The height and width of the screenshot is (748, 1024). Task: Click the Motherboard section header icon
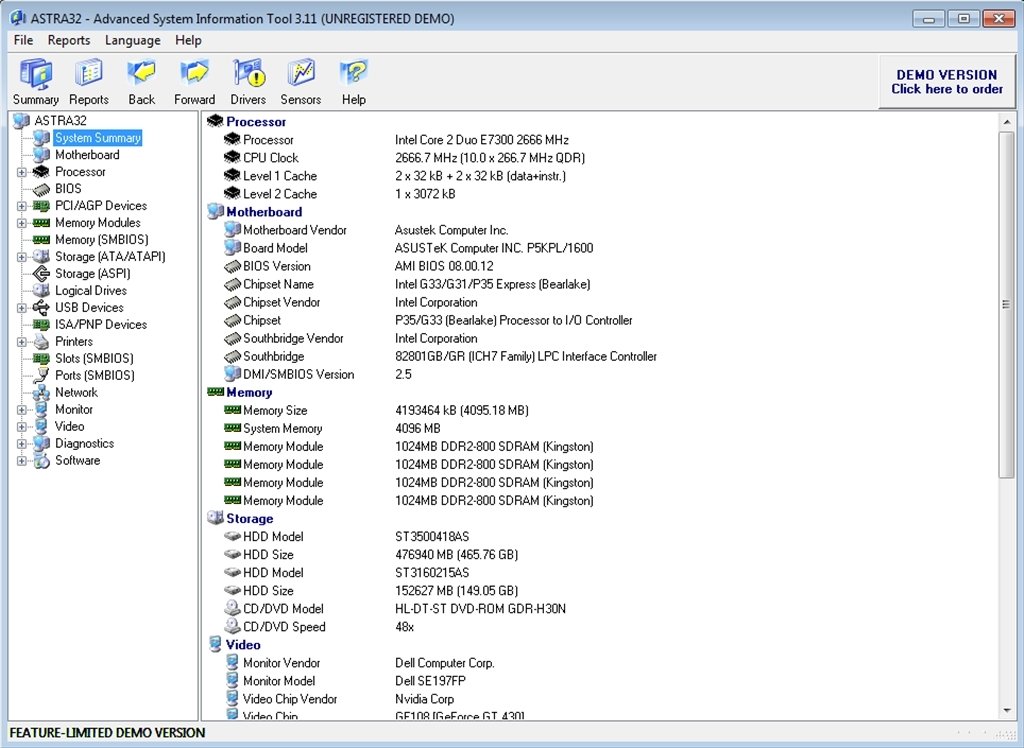coord(216,212)
